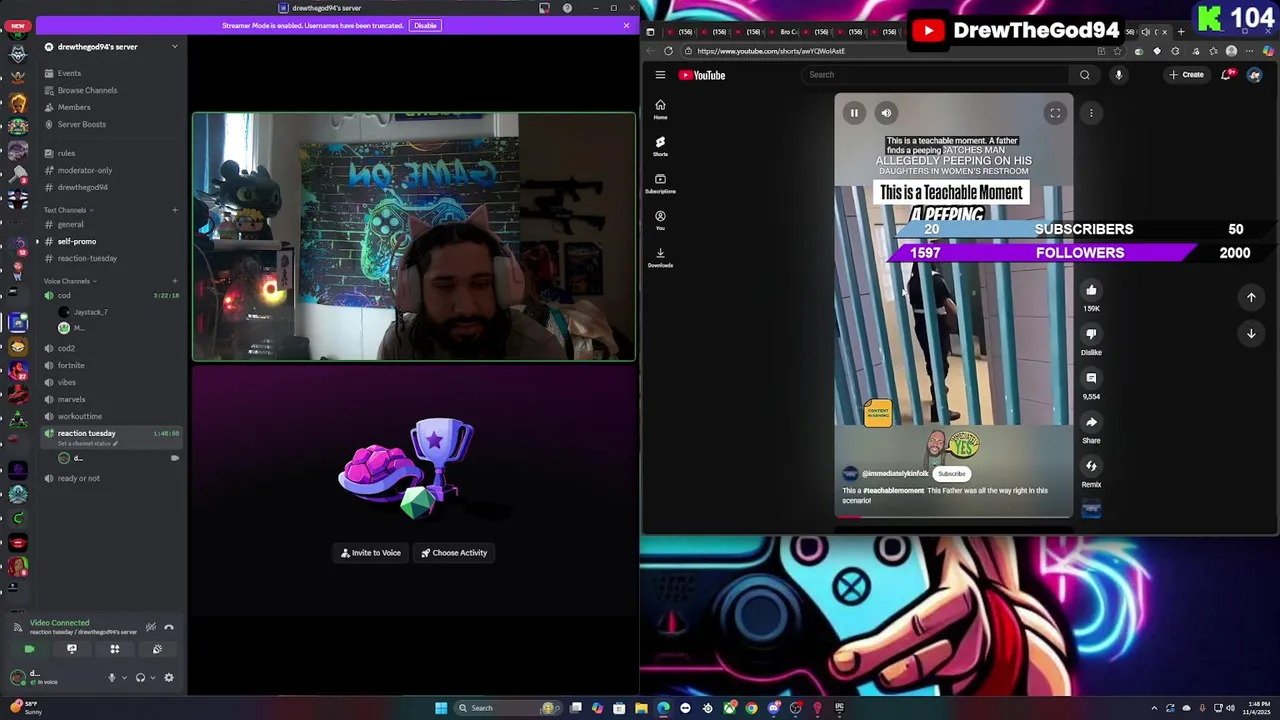Subscribe to the Short's channel
1280x720 pixels.
point(951,474)
